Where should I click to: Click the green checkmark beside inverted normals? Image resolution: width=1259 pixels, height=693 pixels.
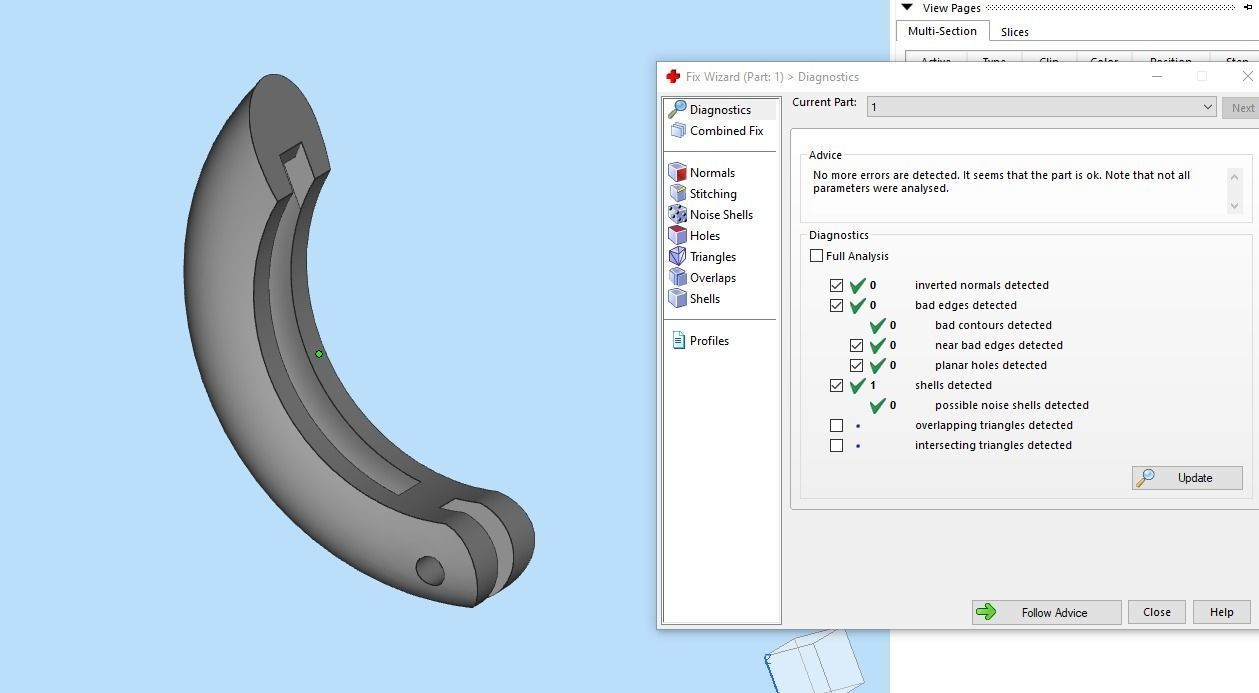pyautogui.click(x=857, y=285)
